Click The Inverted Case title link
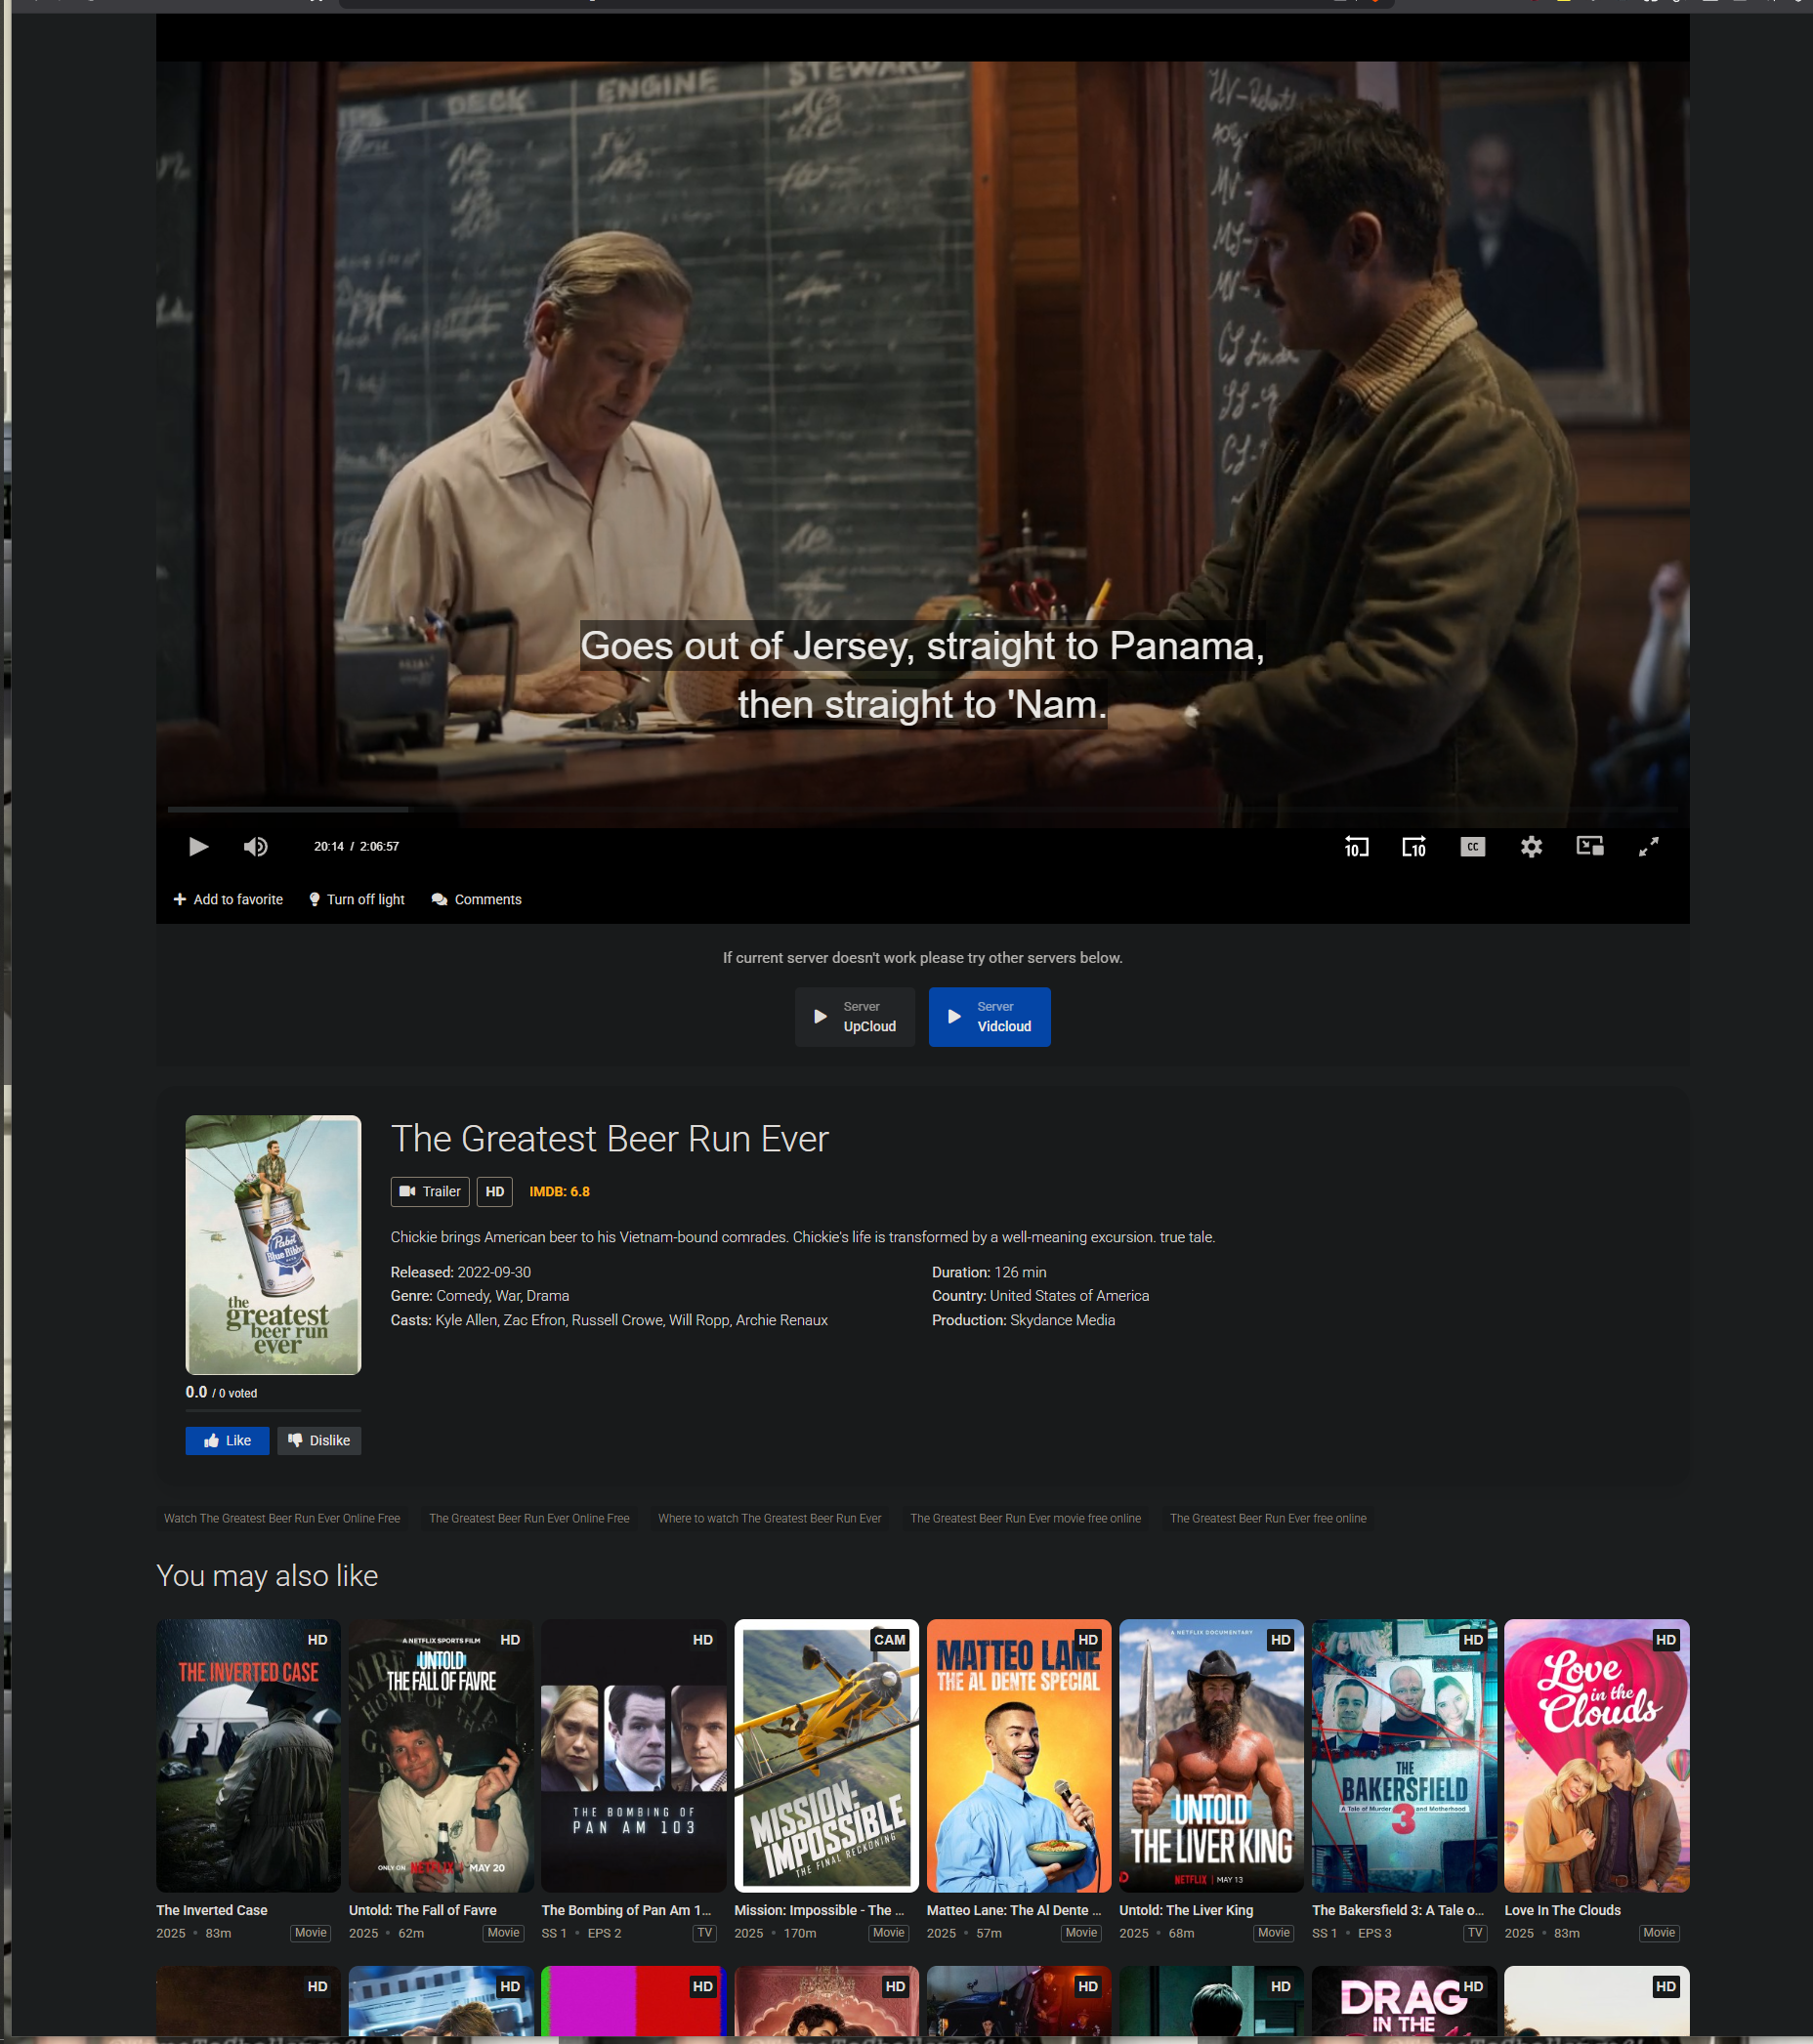 (x=212, y=1910)
